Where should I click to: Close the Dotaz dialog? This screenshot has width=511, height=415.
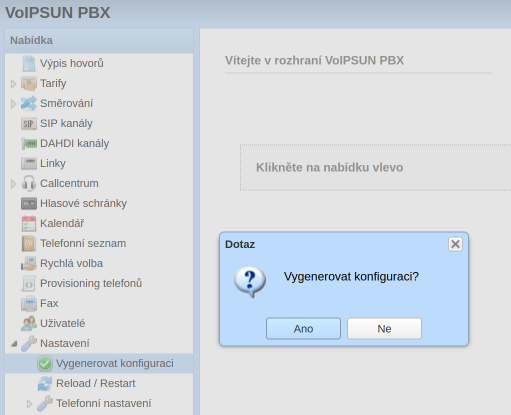click(455, 244)
